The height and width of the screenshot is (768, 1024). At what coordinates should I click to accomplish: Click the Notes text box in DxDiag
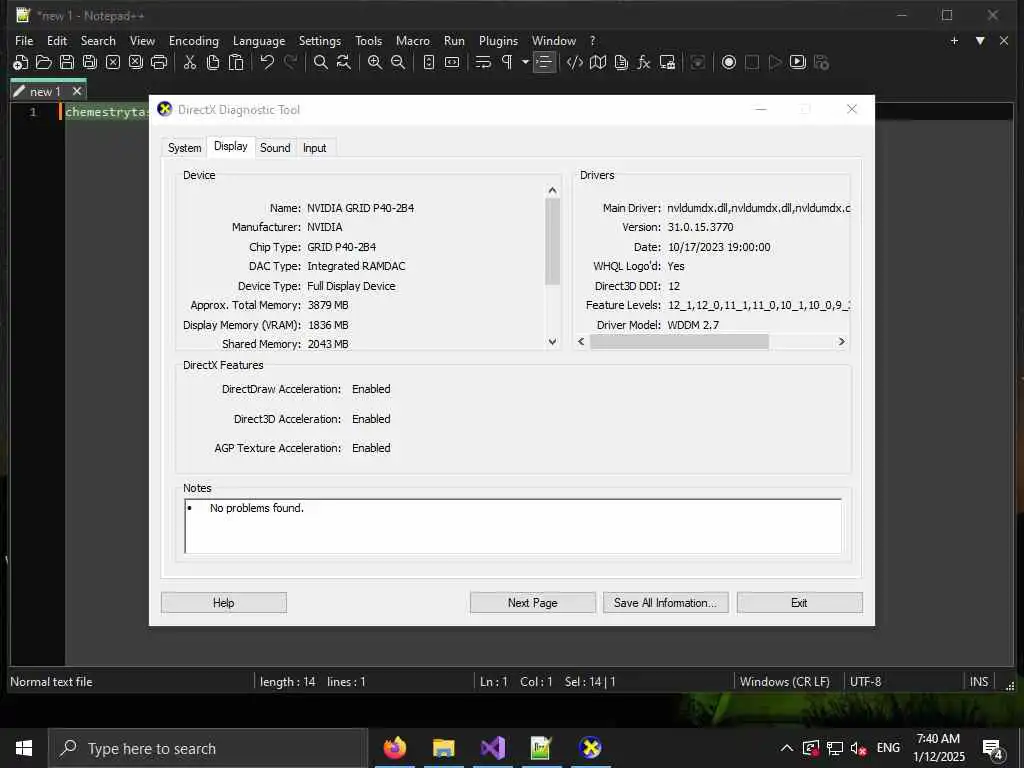[513, 526]
